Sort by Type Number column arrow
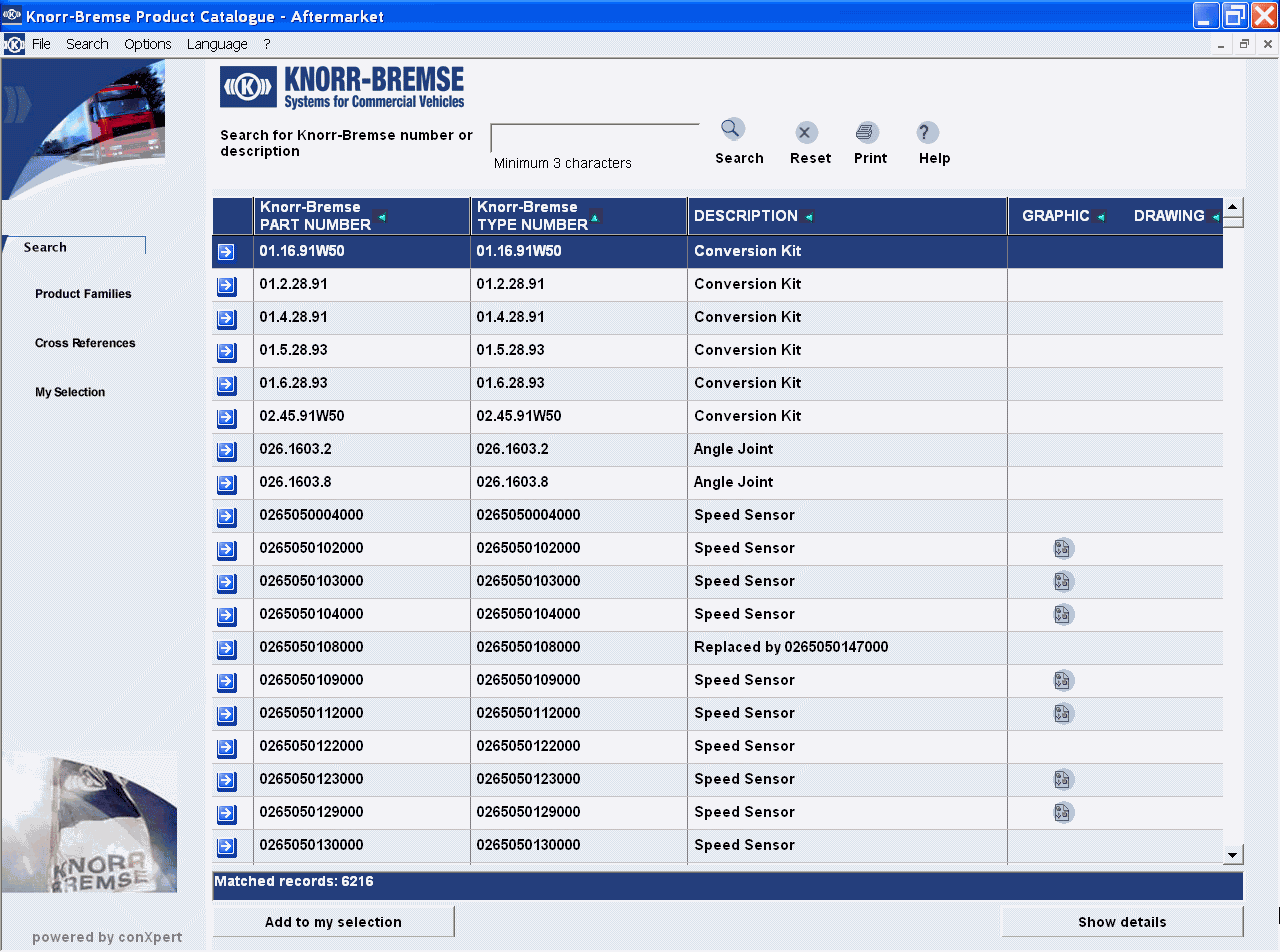The image size is (1280, 952). 595,217
